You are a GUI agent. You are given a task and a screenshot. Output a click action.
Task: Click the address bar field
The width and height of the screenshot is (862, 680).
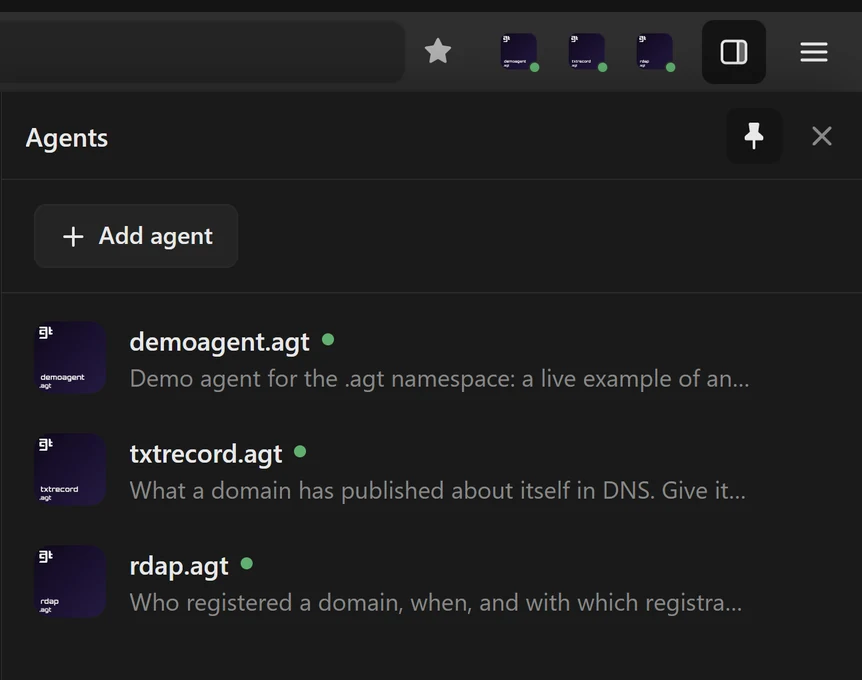point(201,52)
